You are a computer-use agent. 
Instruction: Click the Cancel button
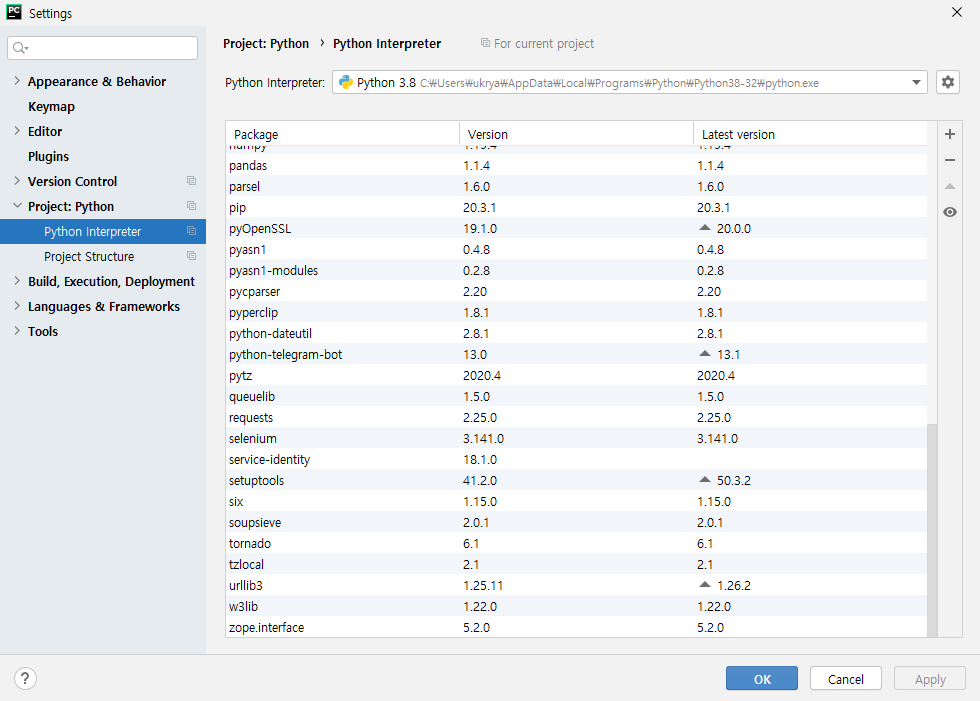pyautogui.click(x=846, y=679)
